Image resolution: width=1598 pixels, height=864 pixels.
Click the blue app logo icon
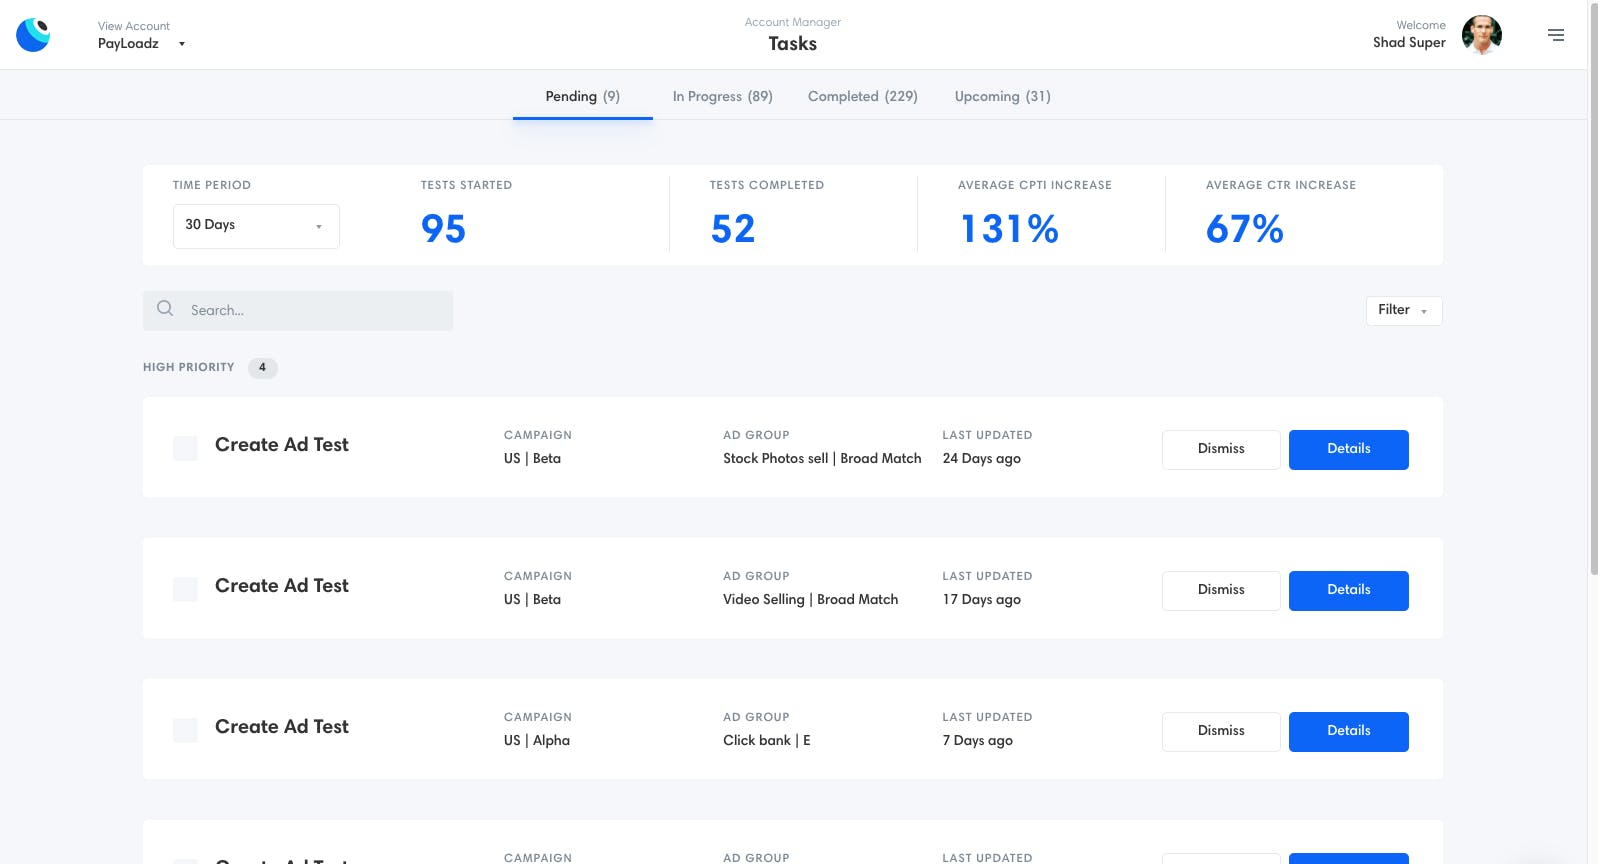33,35
